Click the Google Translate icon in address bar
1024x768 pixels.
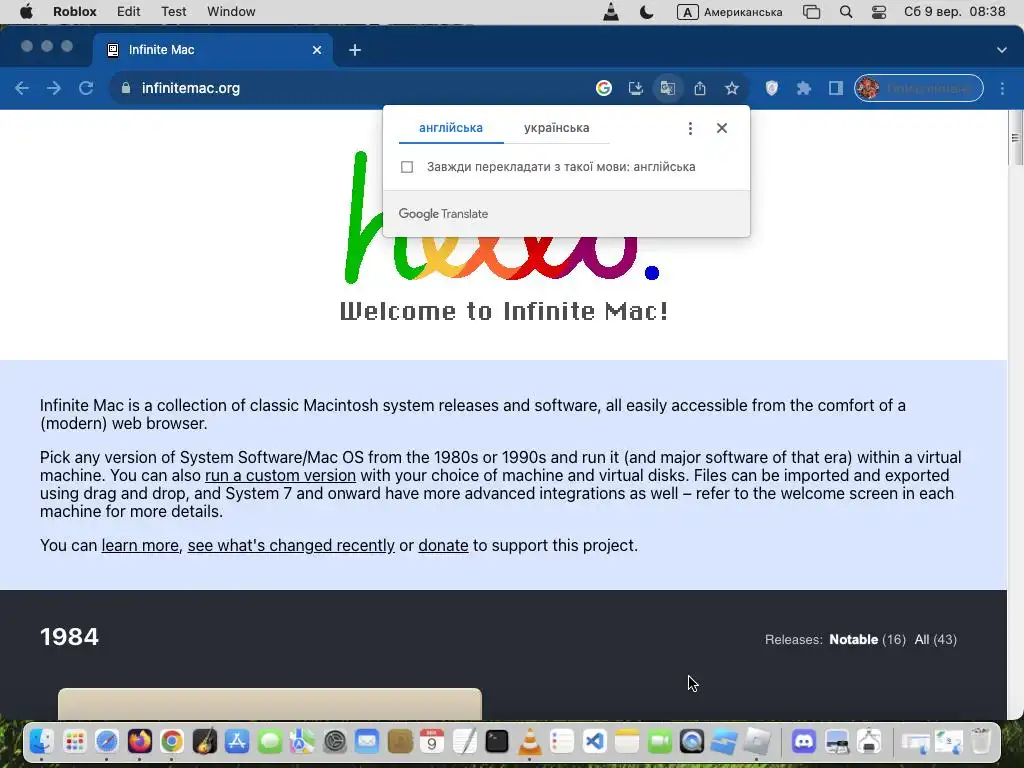[667, 88]
